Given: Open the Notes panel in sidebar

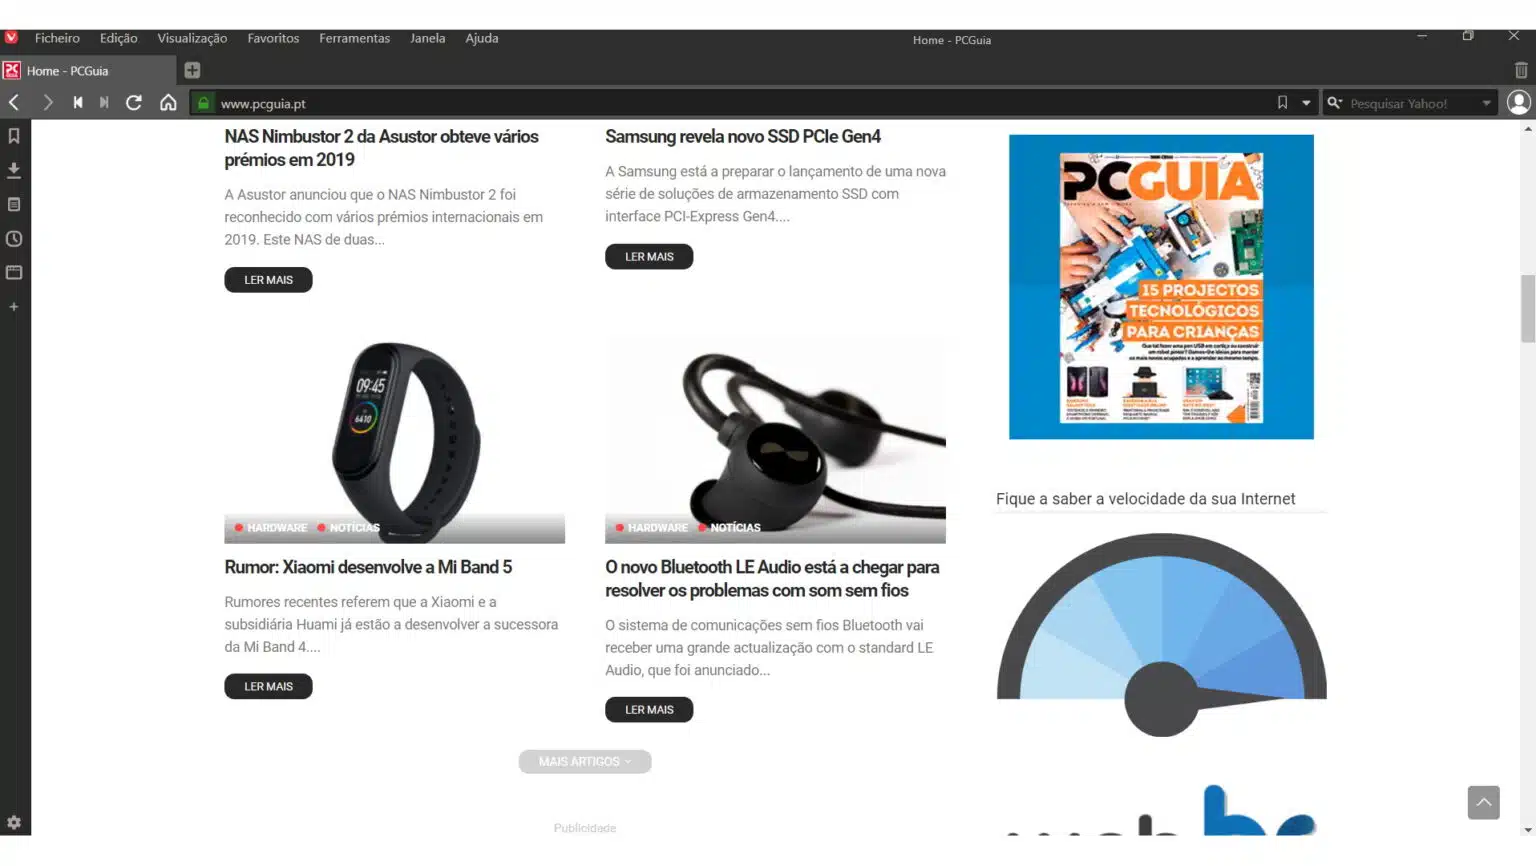Looking at the screenshot, I should pyautogui.click(x=14, y=204).
